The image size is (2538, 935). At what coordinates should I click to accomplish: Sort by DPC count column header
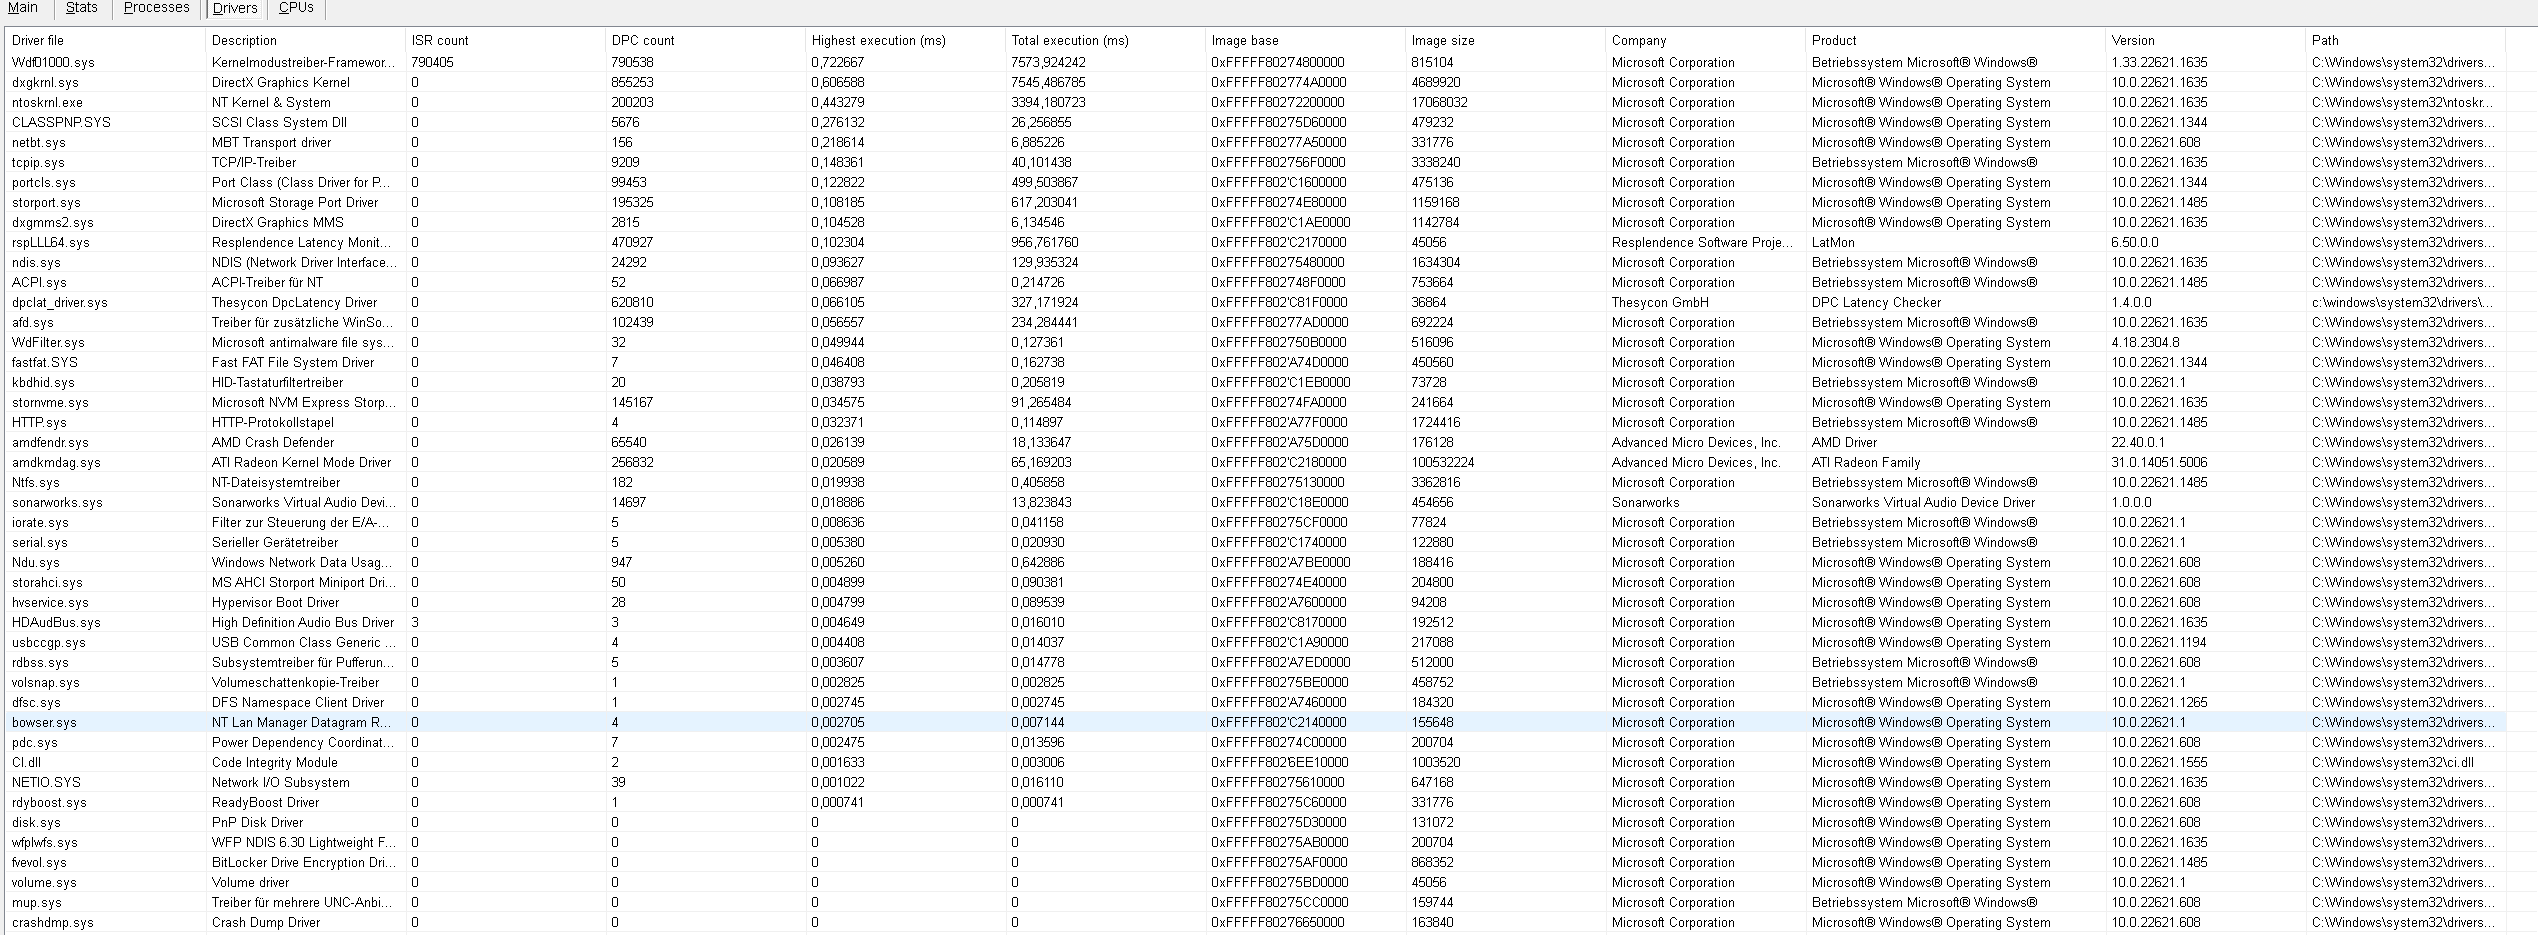click(x=704, y=40)
